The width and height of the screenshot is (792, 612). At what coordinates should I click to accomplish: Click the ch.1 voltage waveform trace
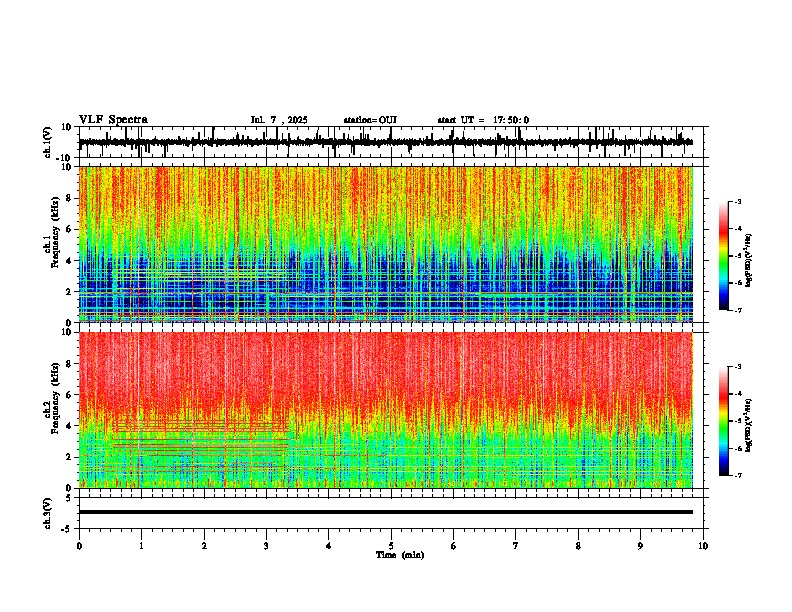pos(386,142)
